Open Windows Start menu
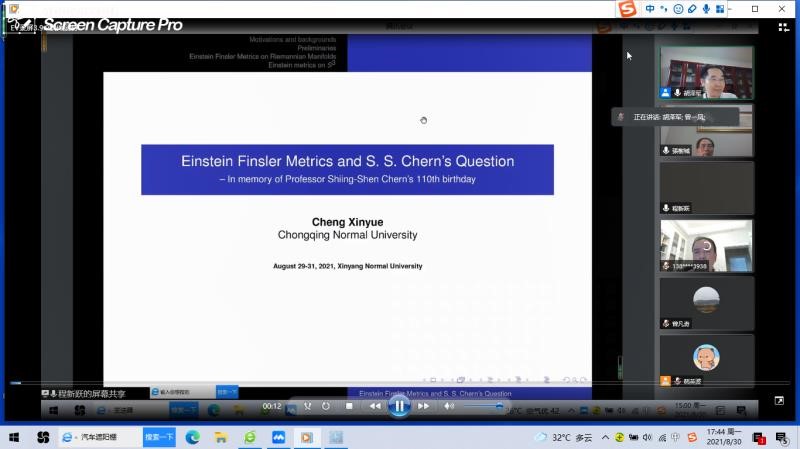 14,438
